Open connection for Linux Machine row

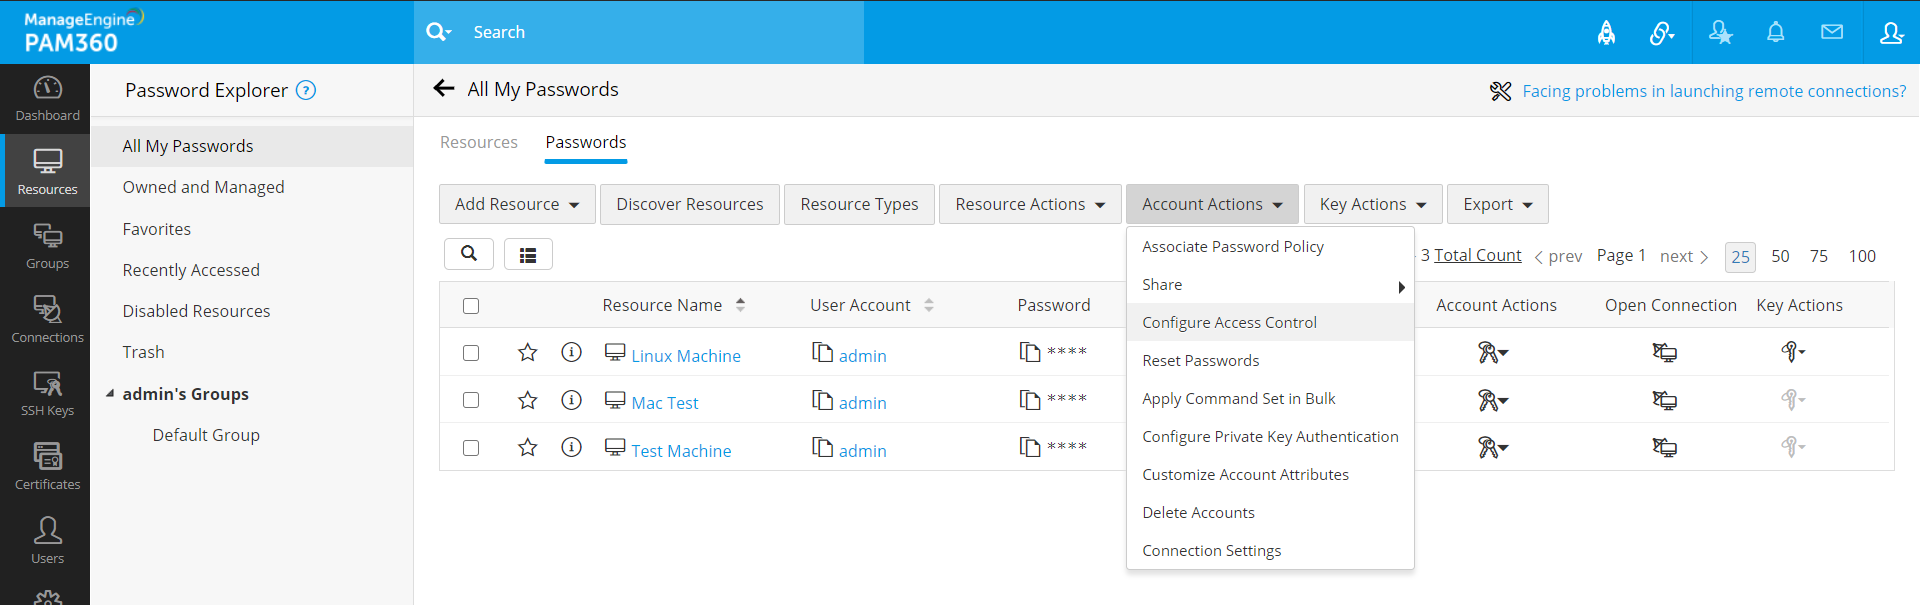(x=1664, y=353)
